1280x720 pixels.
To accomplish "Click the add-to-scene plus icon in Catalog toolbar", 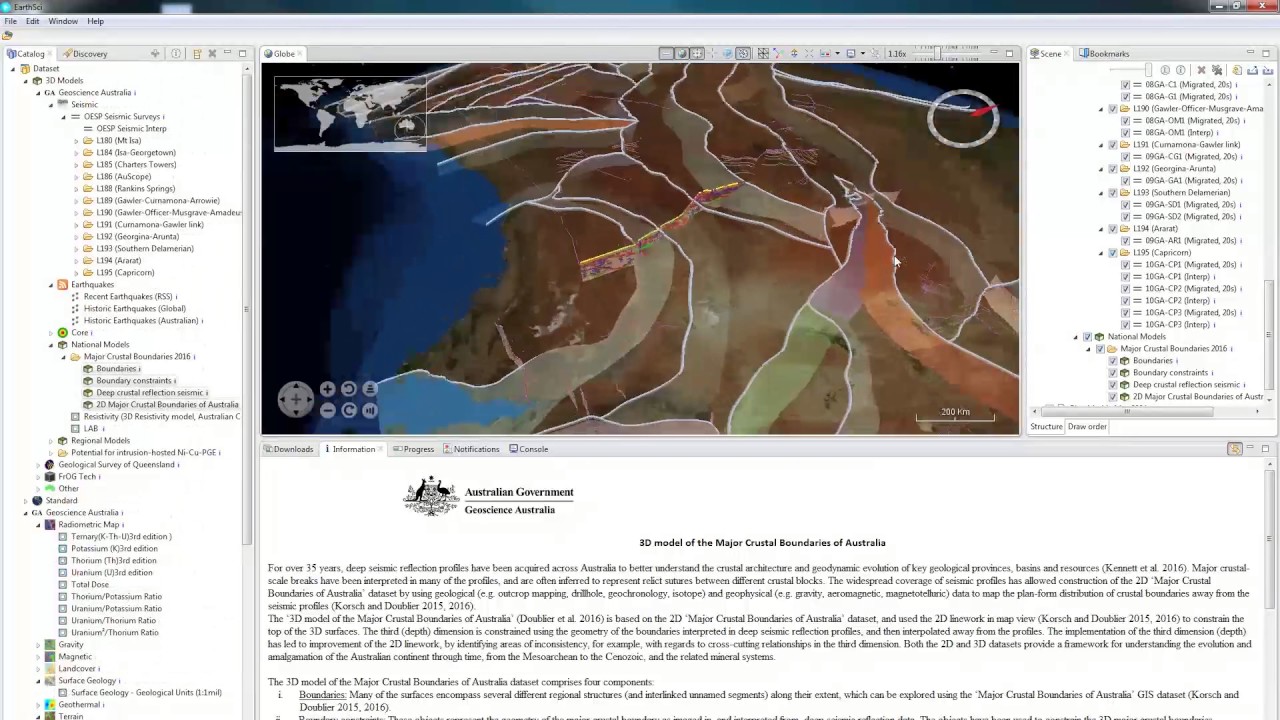I will [155, 53].
